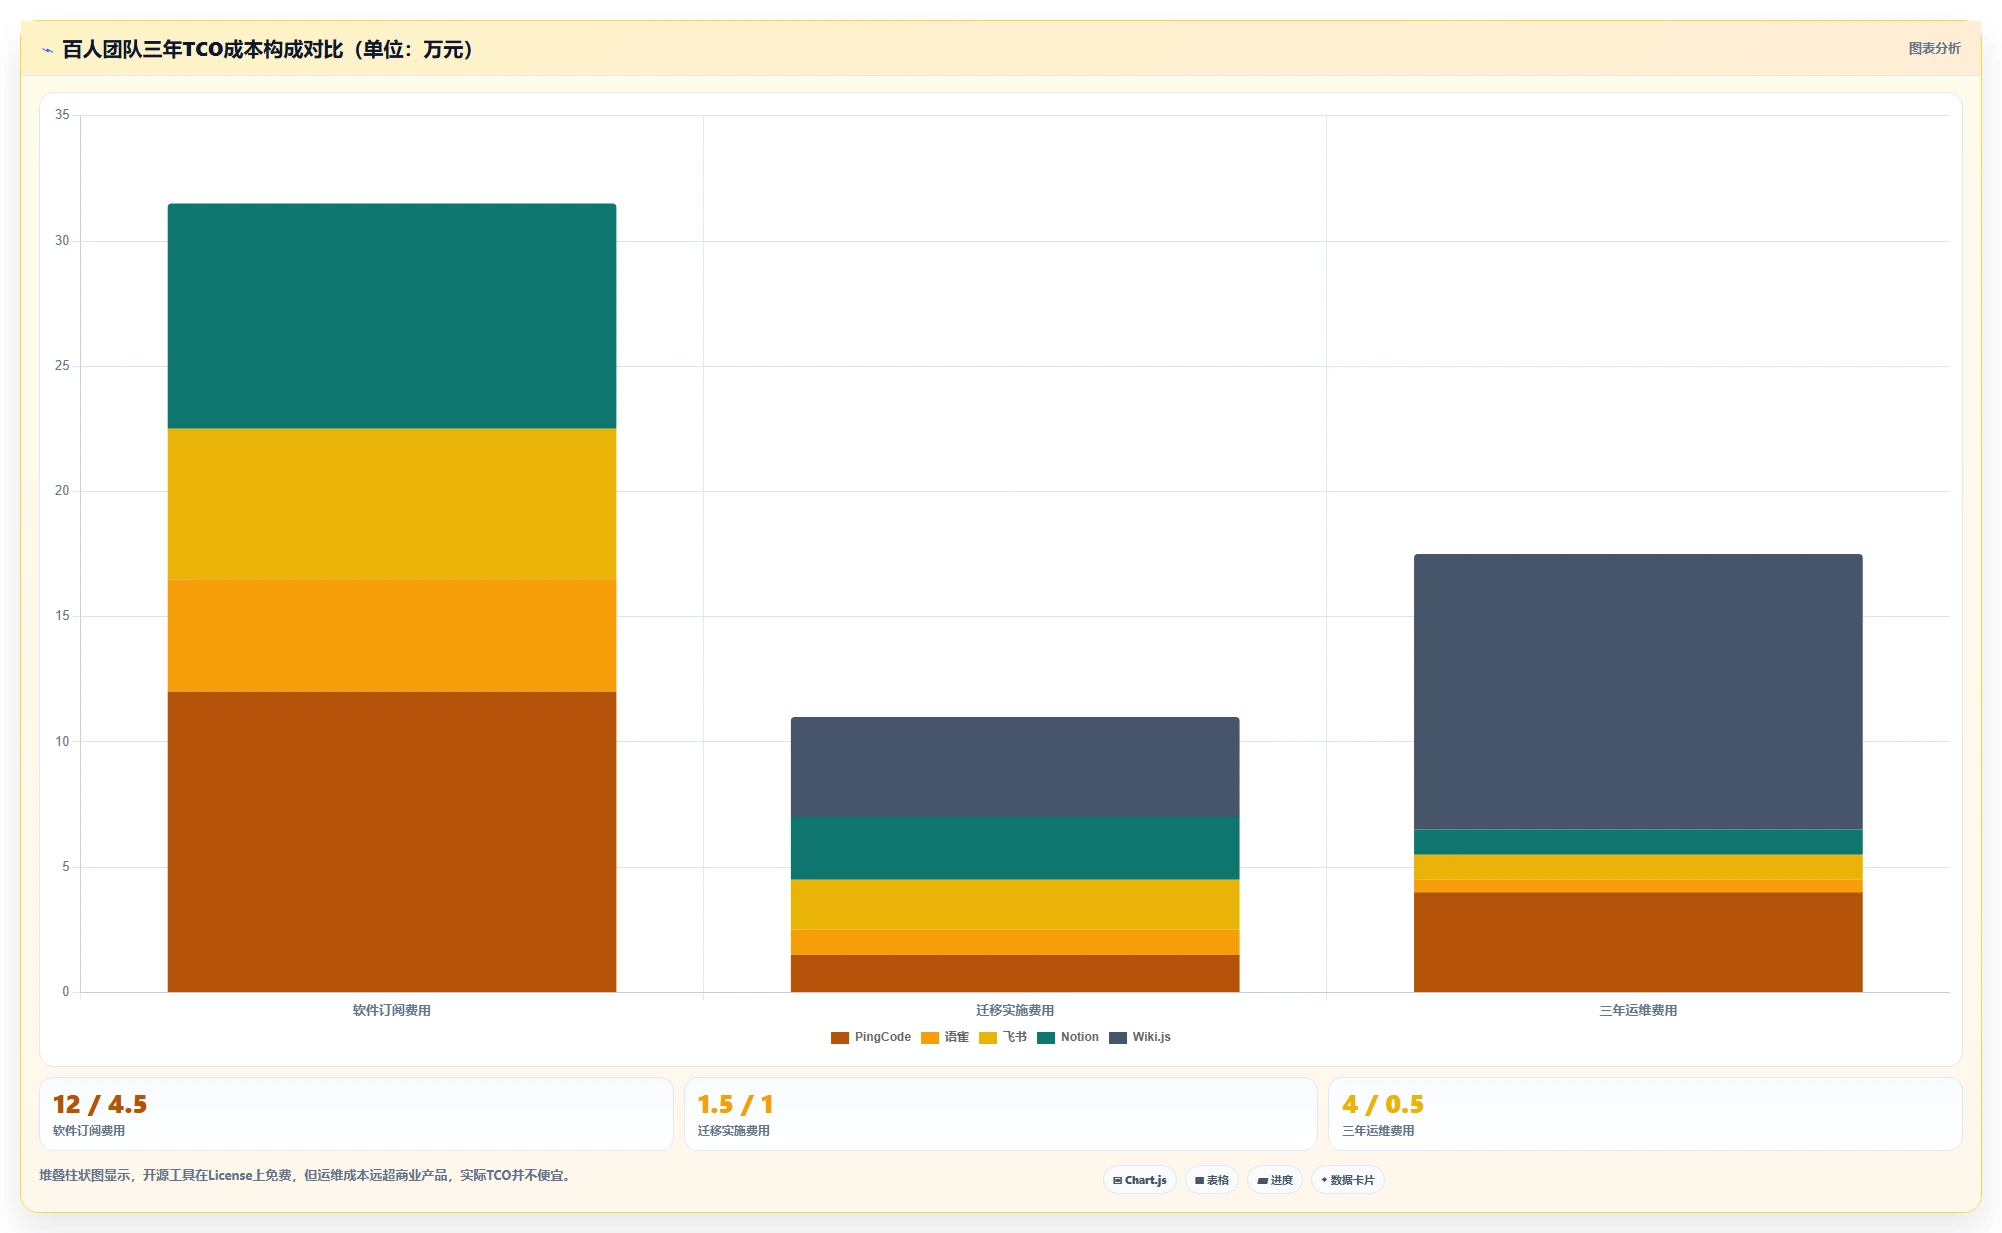Image resolution: width=2002 pixels, height=1233 pixels.
Task: Click the 图表分析 label in header
Action: 1934,48
